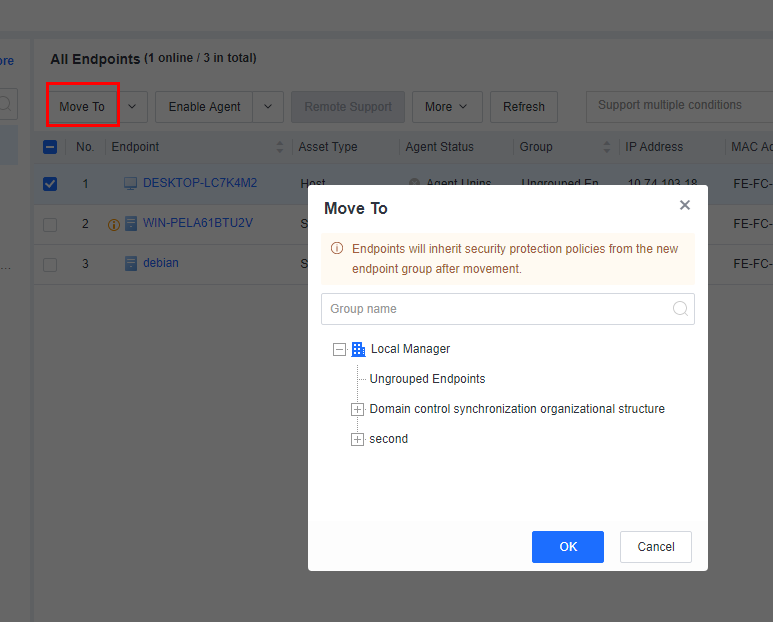The height and width of the screenshot is (622, 773).
Task: Click the Local Manager building icon
Action: (359, 349)
